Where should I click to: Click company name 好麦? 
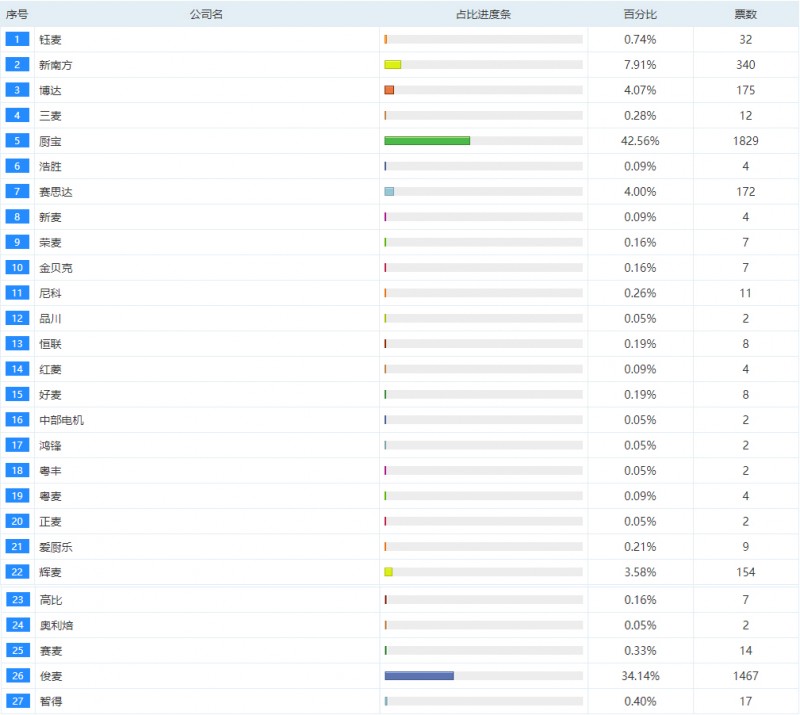pos(50,395)
